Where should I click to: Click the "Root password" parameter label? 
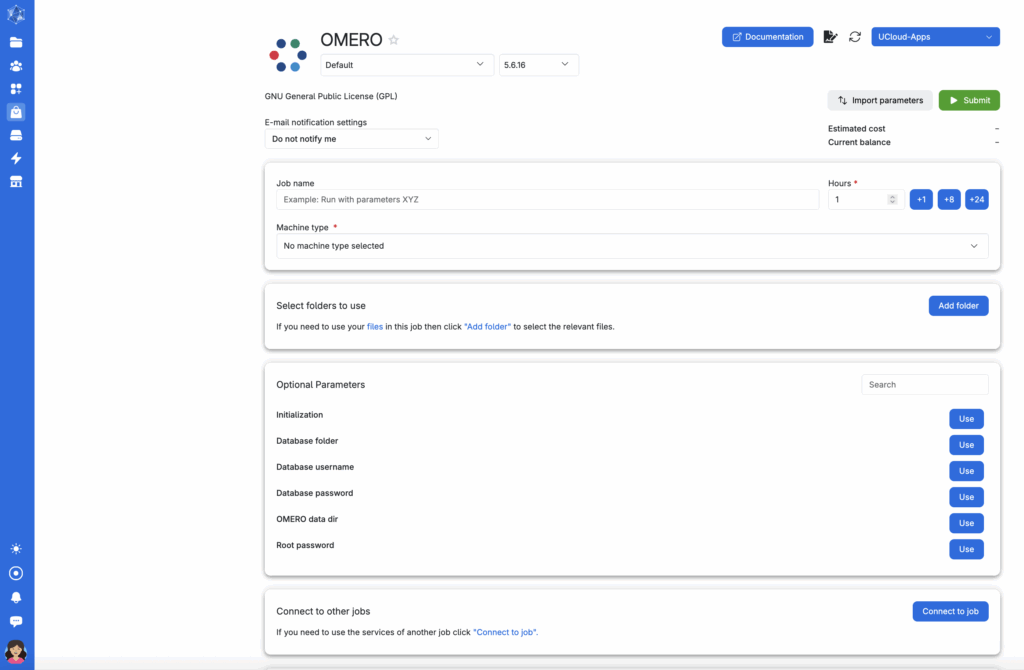[305, 545]
